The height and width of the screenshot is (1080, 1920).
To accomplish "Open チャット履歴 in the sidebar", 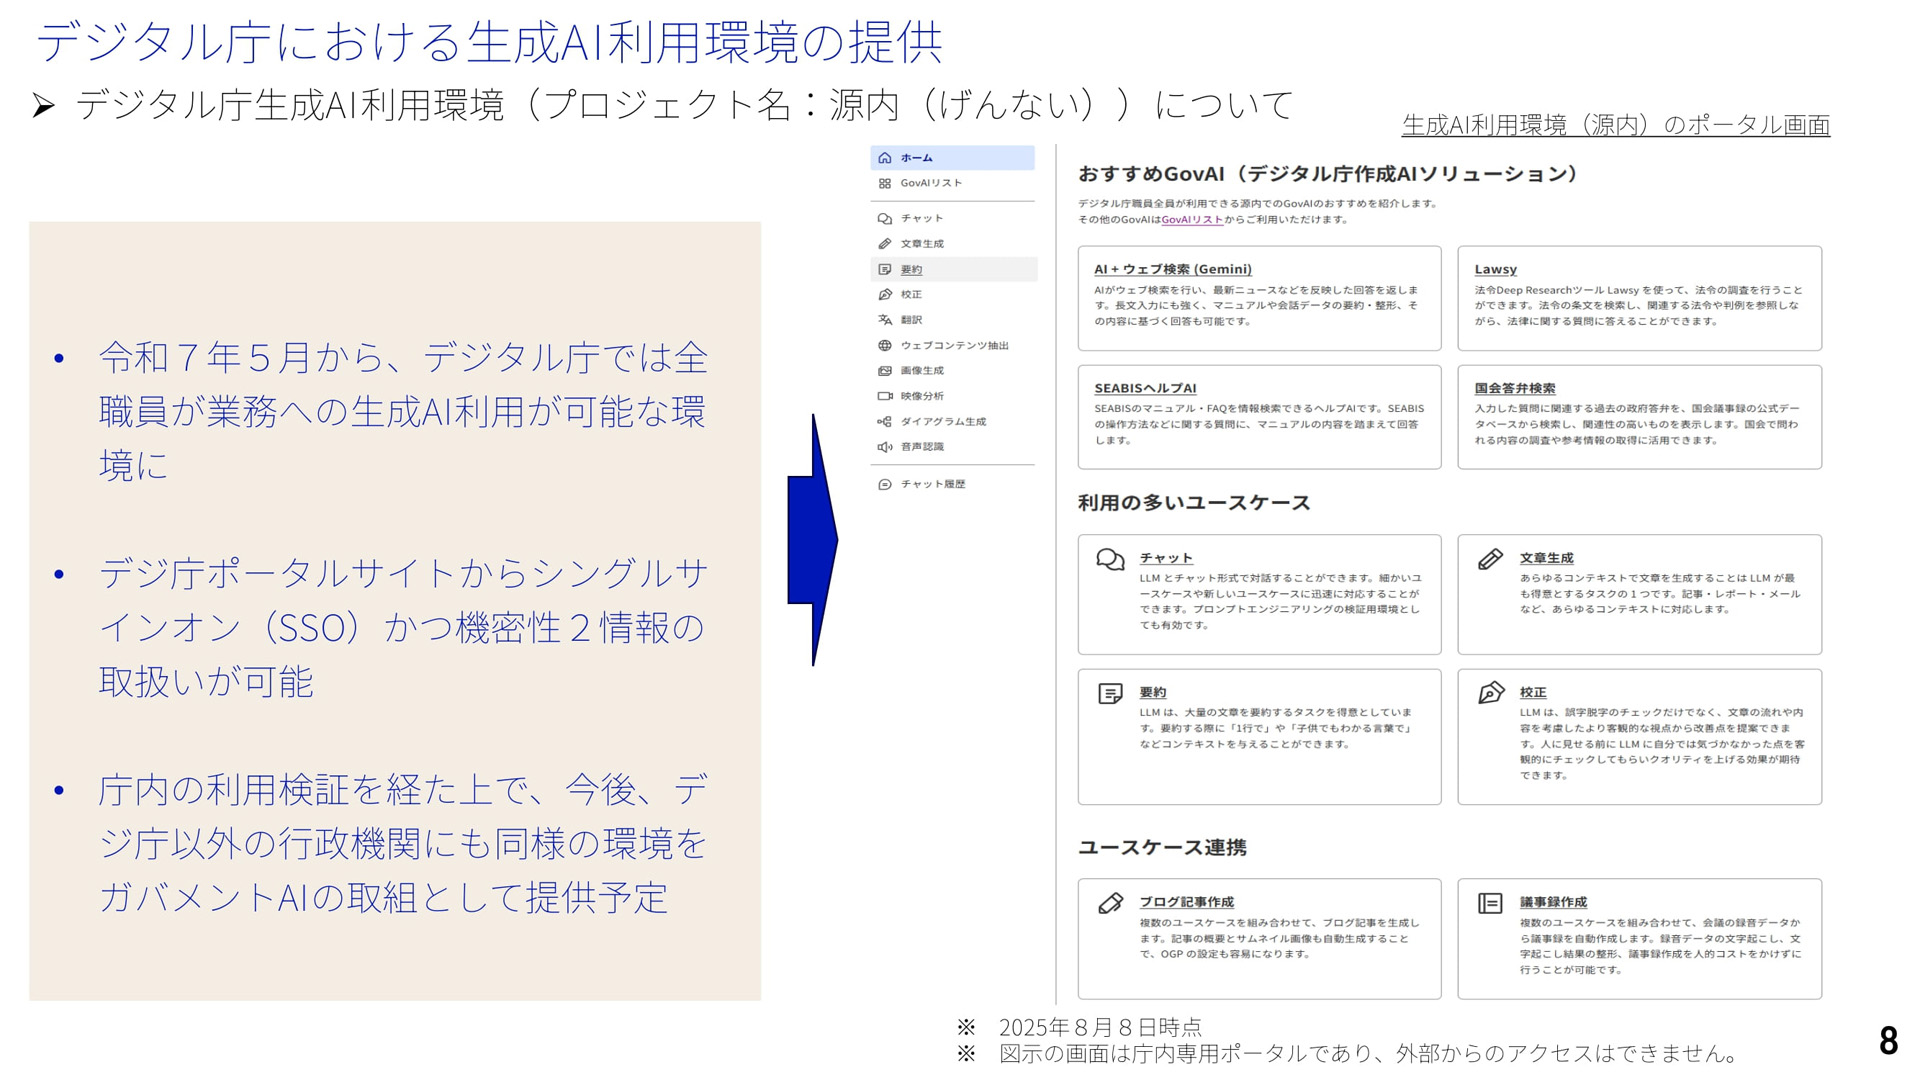I will [x=932, y=484].
